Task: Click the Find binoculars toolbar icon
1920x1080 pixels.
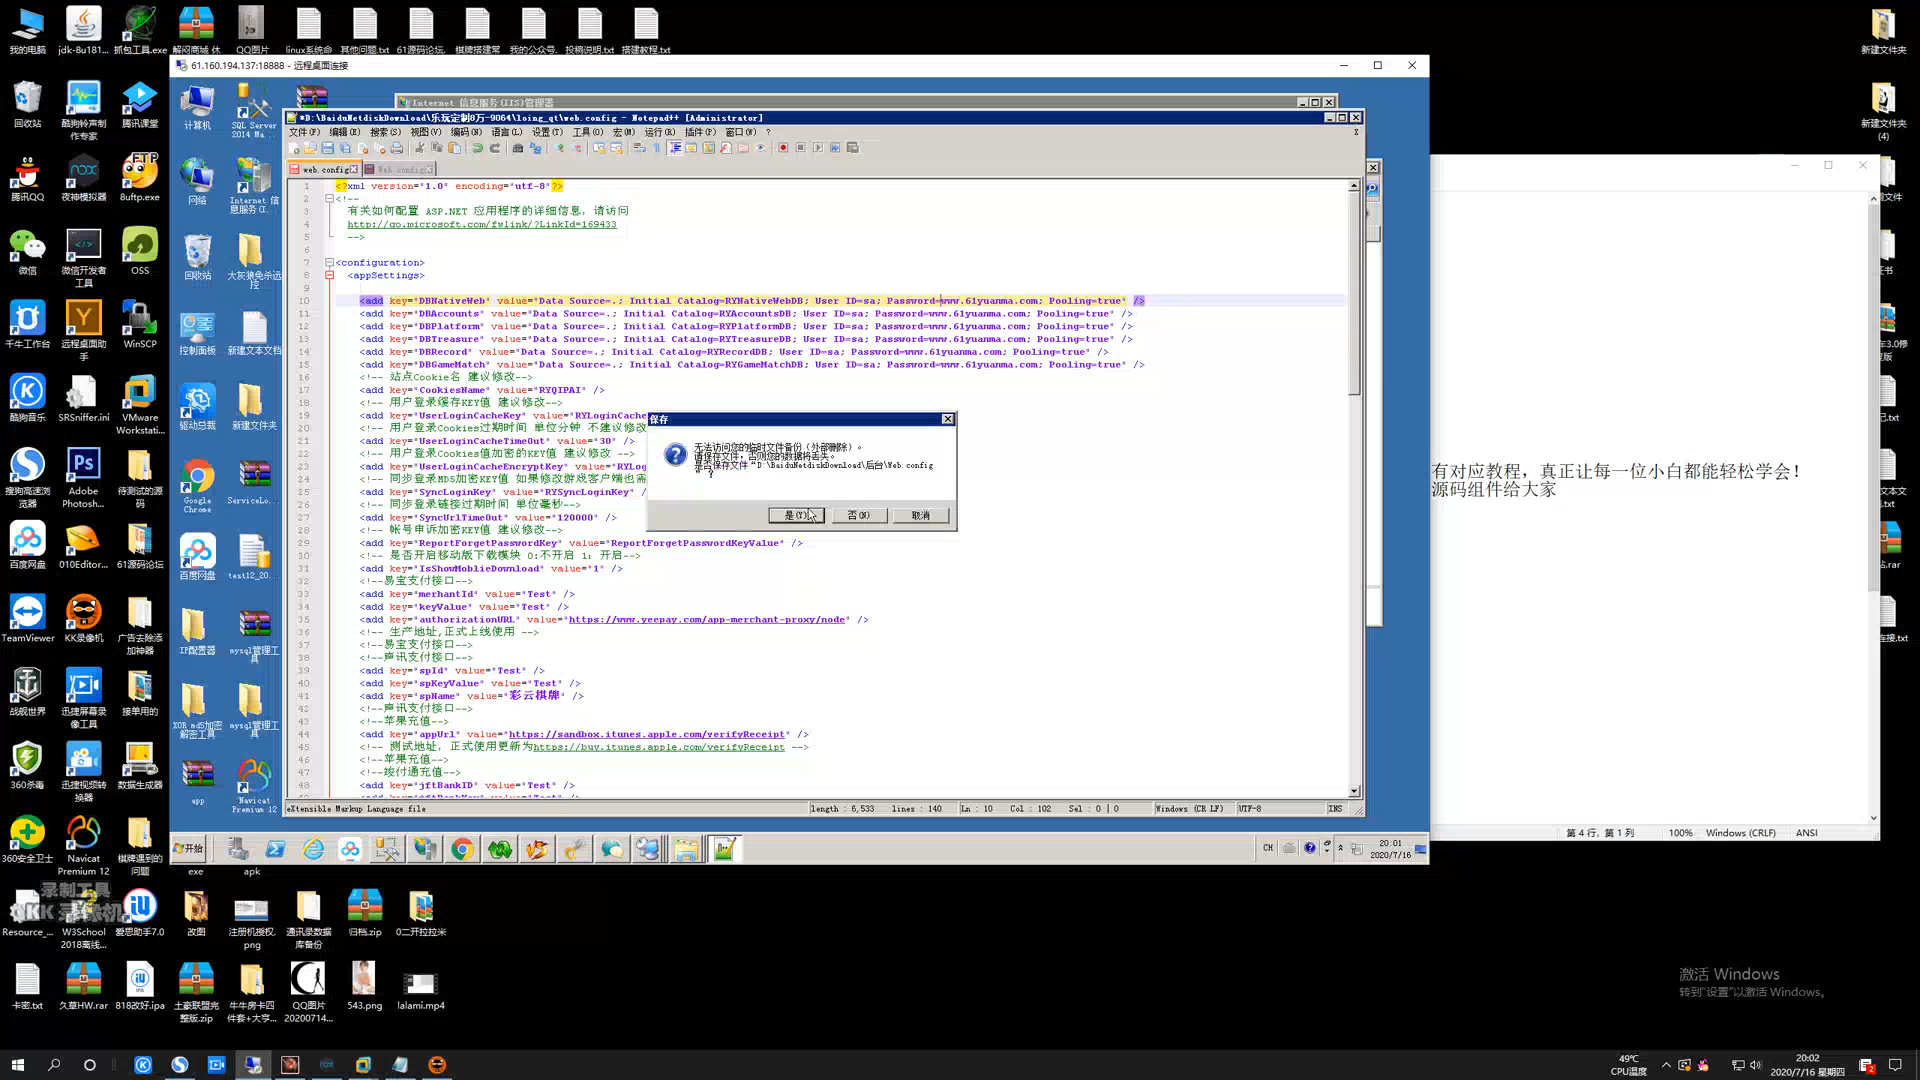Action: click(518, 148)
